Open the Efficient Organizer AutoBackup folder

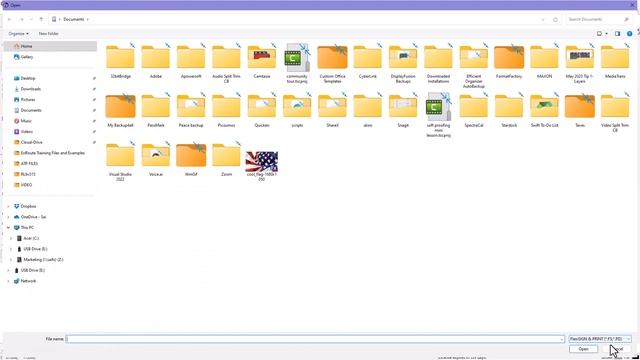point(473,65)
